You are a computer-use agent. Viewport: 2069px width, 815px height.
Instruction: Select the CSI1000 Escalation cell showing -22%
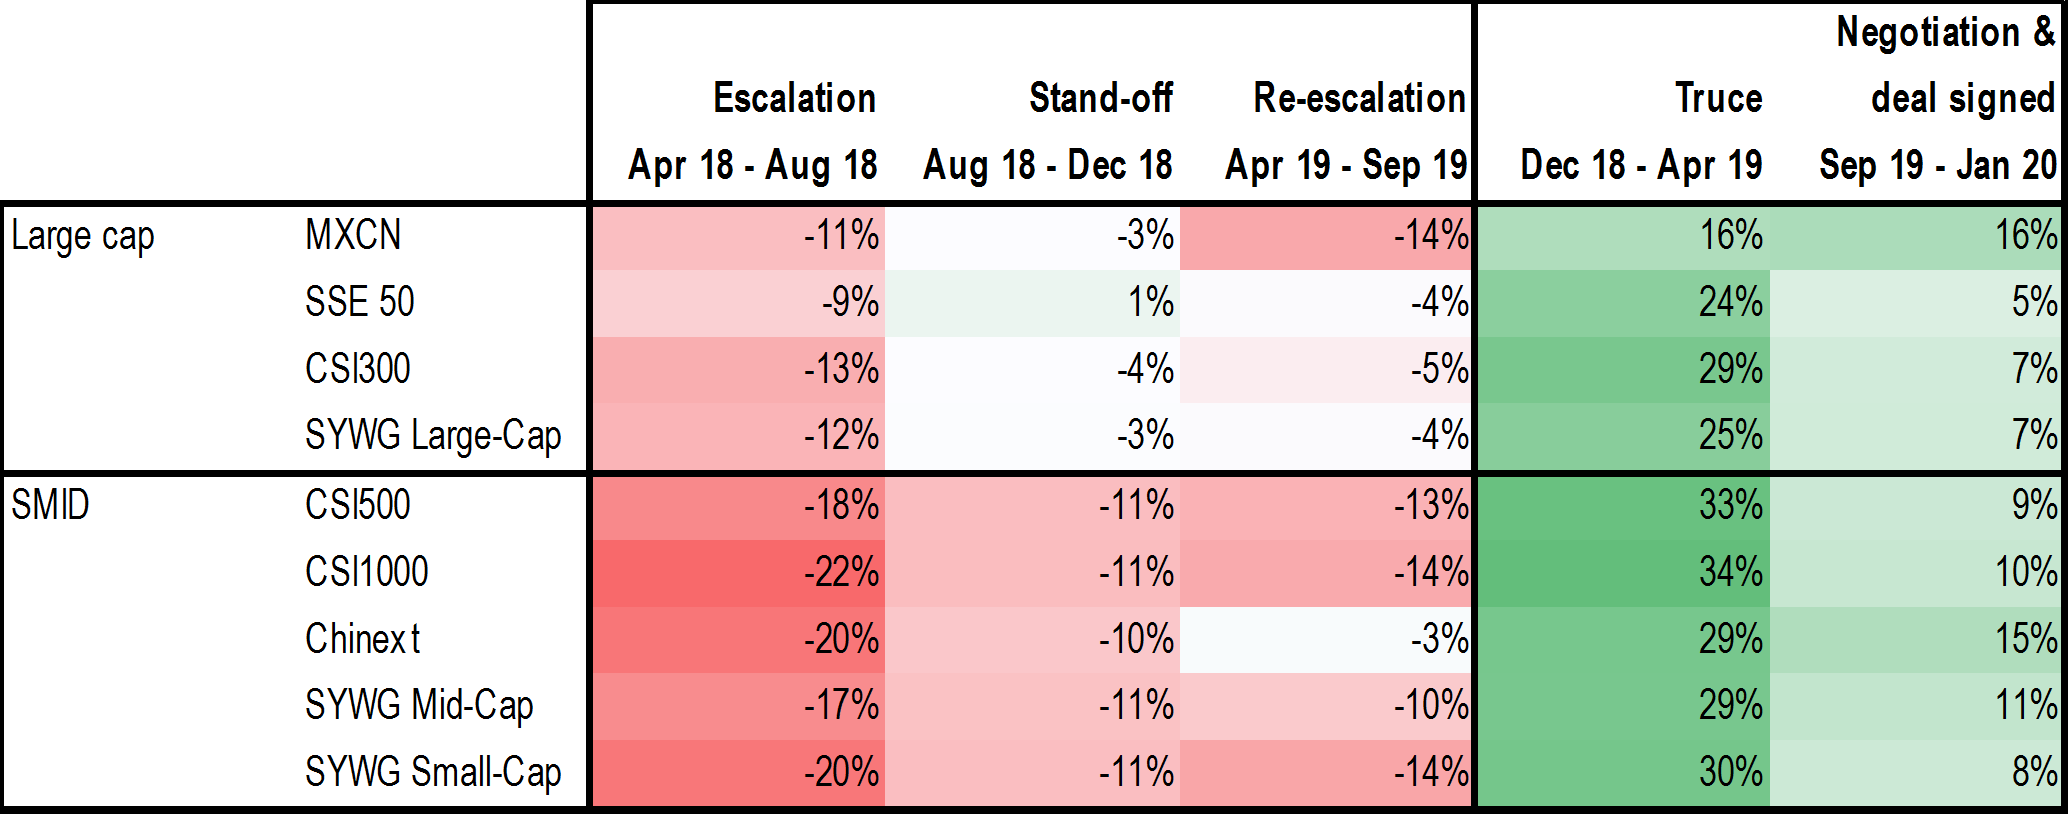coord(841,573)
